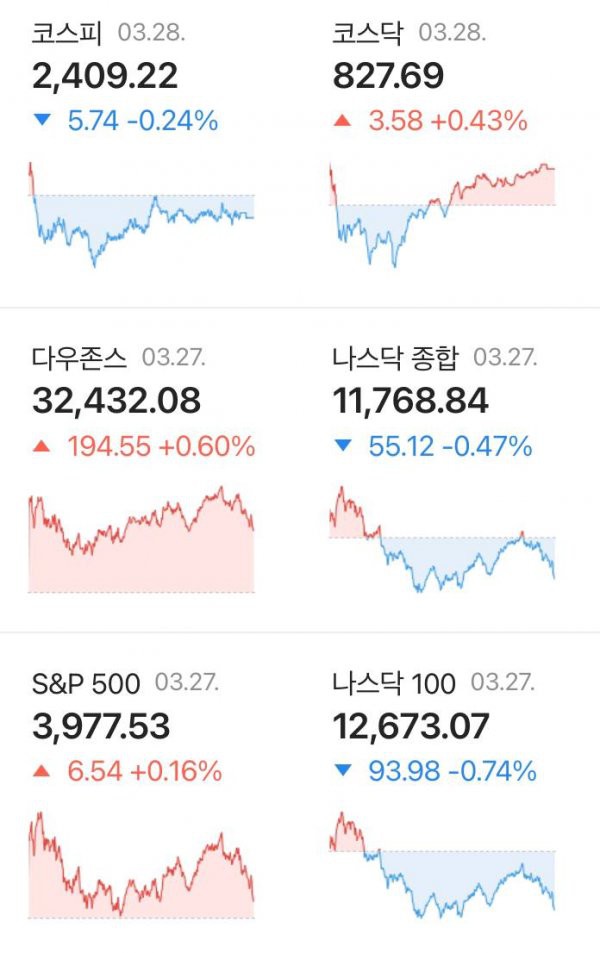
Task: Open the 코스닥 index title
Action: tap(367, 32)
